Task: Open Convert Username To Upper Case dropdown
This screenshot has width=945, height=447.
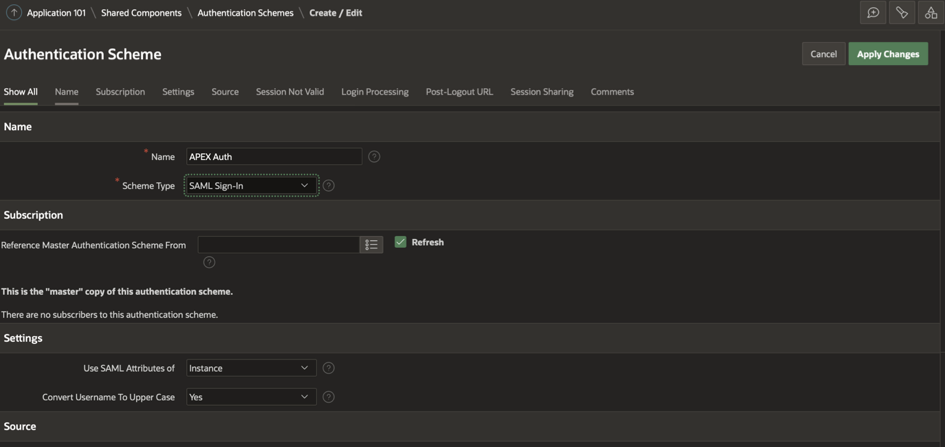Action: [251, 397]
